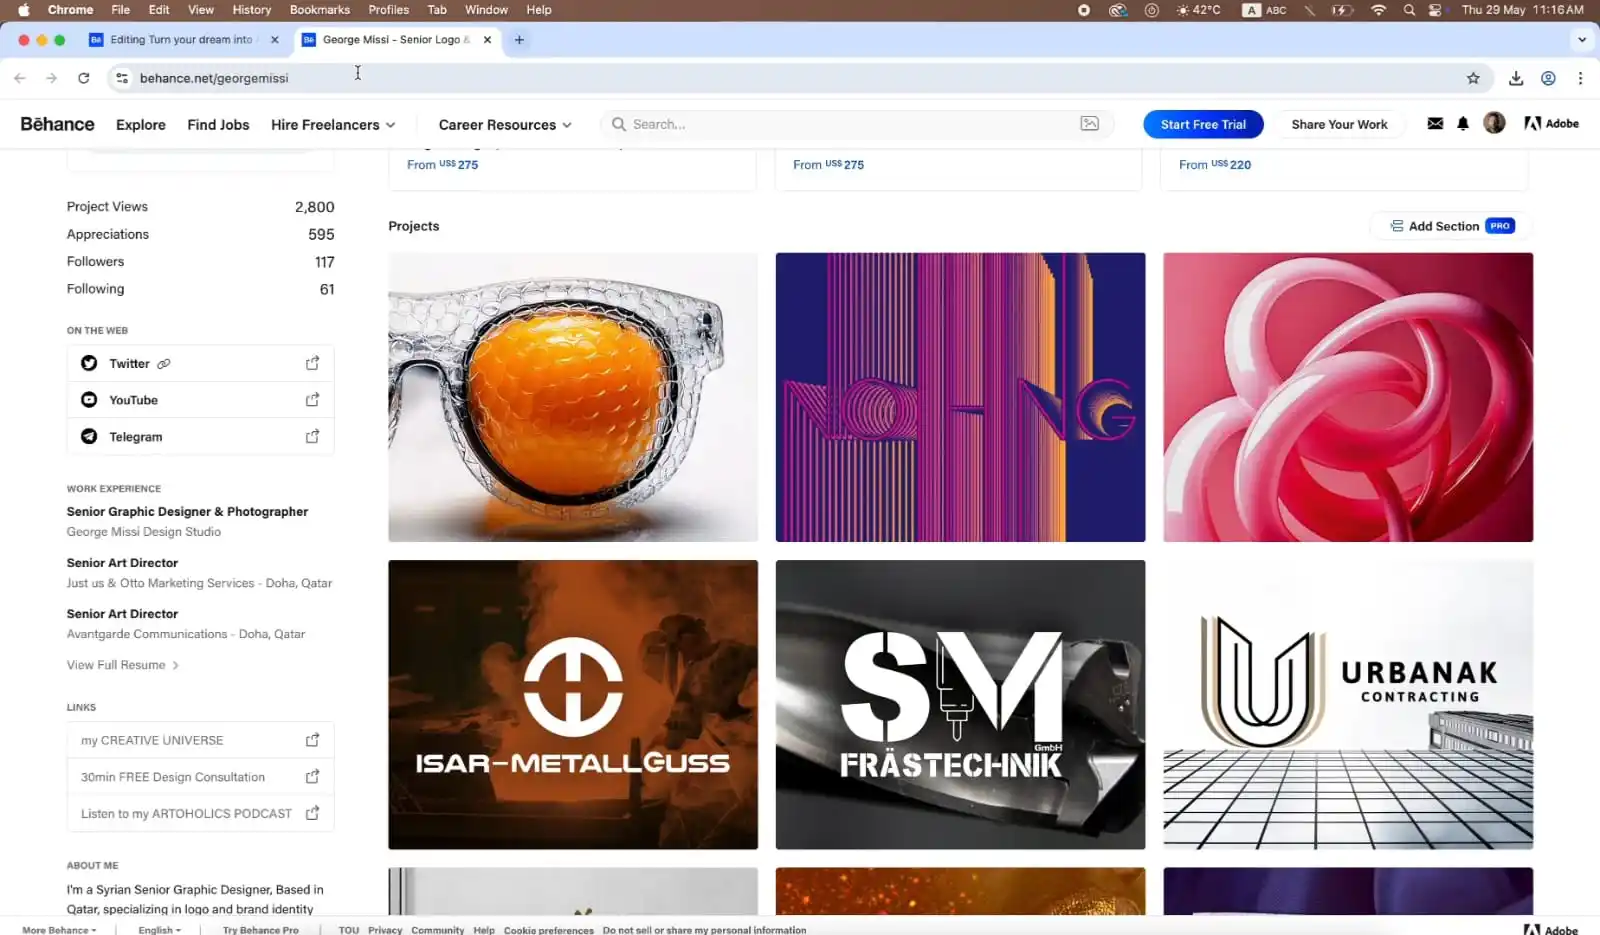Open the notifications bell icon
The width and height of the screenshot is (1600, 935).
click(1463, 124)
